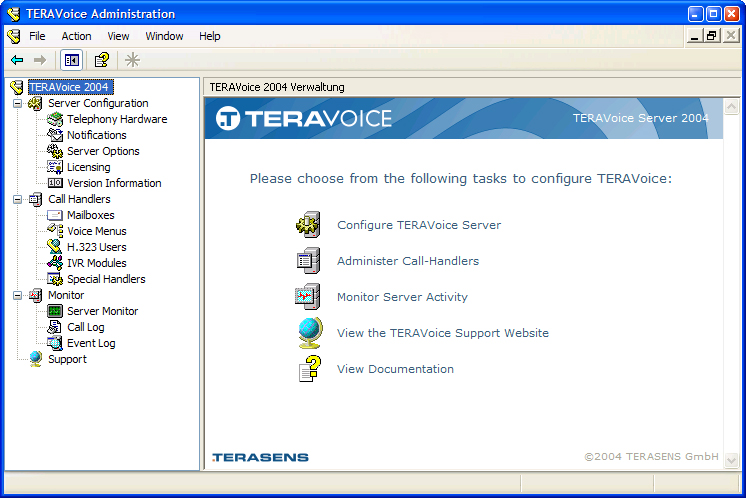Click the Administer Call-Handlers icon
This screenshot has height=498, width=746.
308,261
